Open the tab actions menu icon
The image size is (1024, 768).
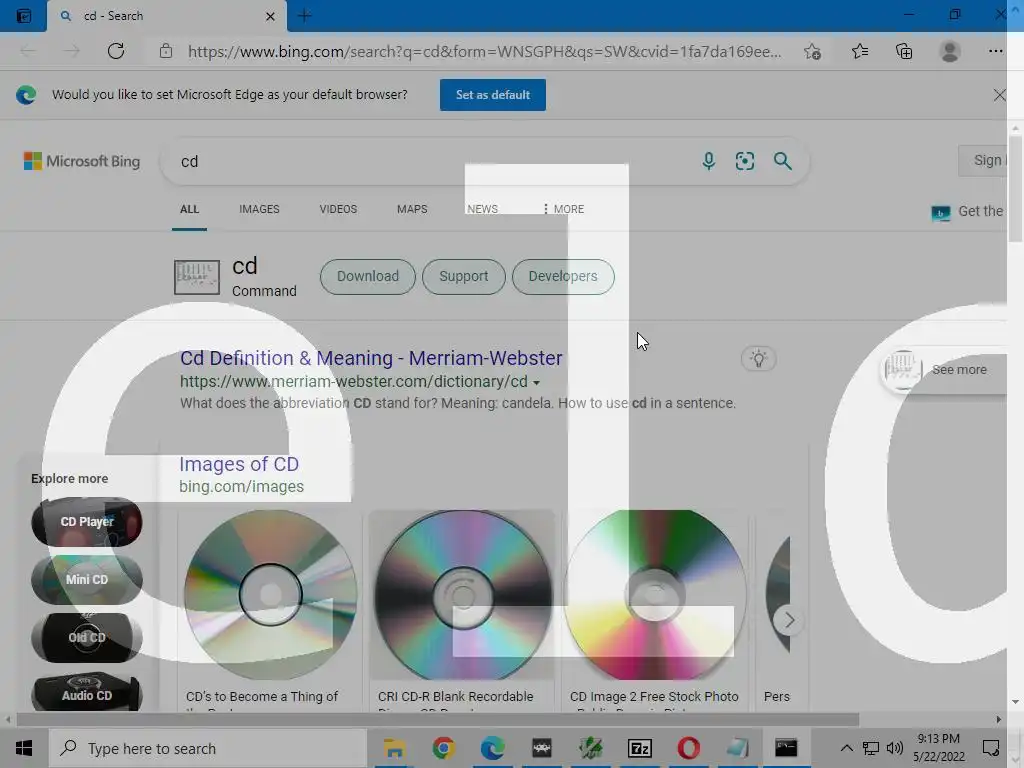click(x=24, y=16)
